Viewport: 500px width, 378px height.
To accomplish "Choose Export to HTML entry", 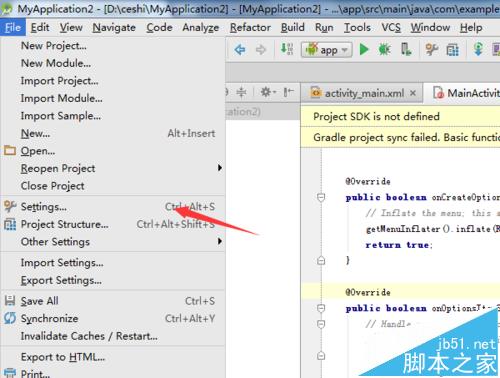I will click(113, 357).
